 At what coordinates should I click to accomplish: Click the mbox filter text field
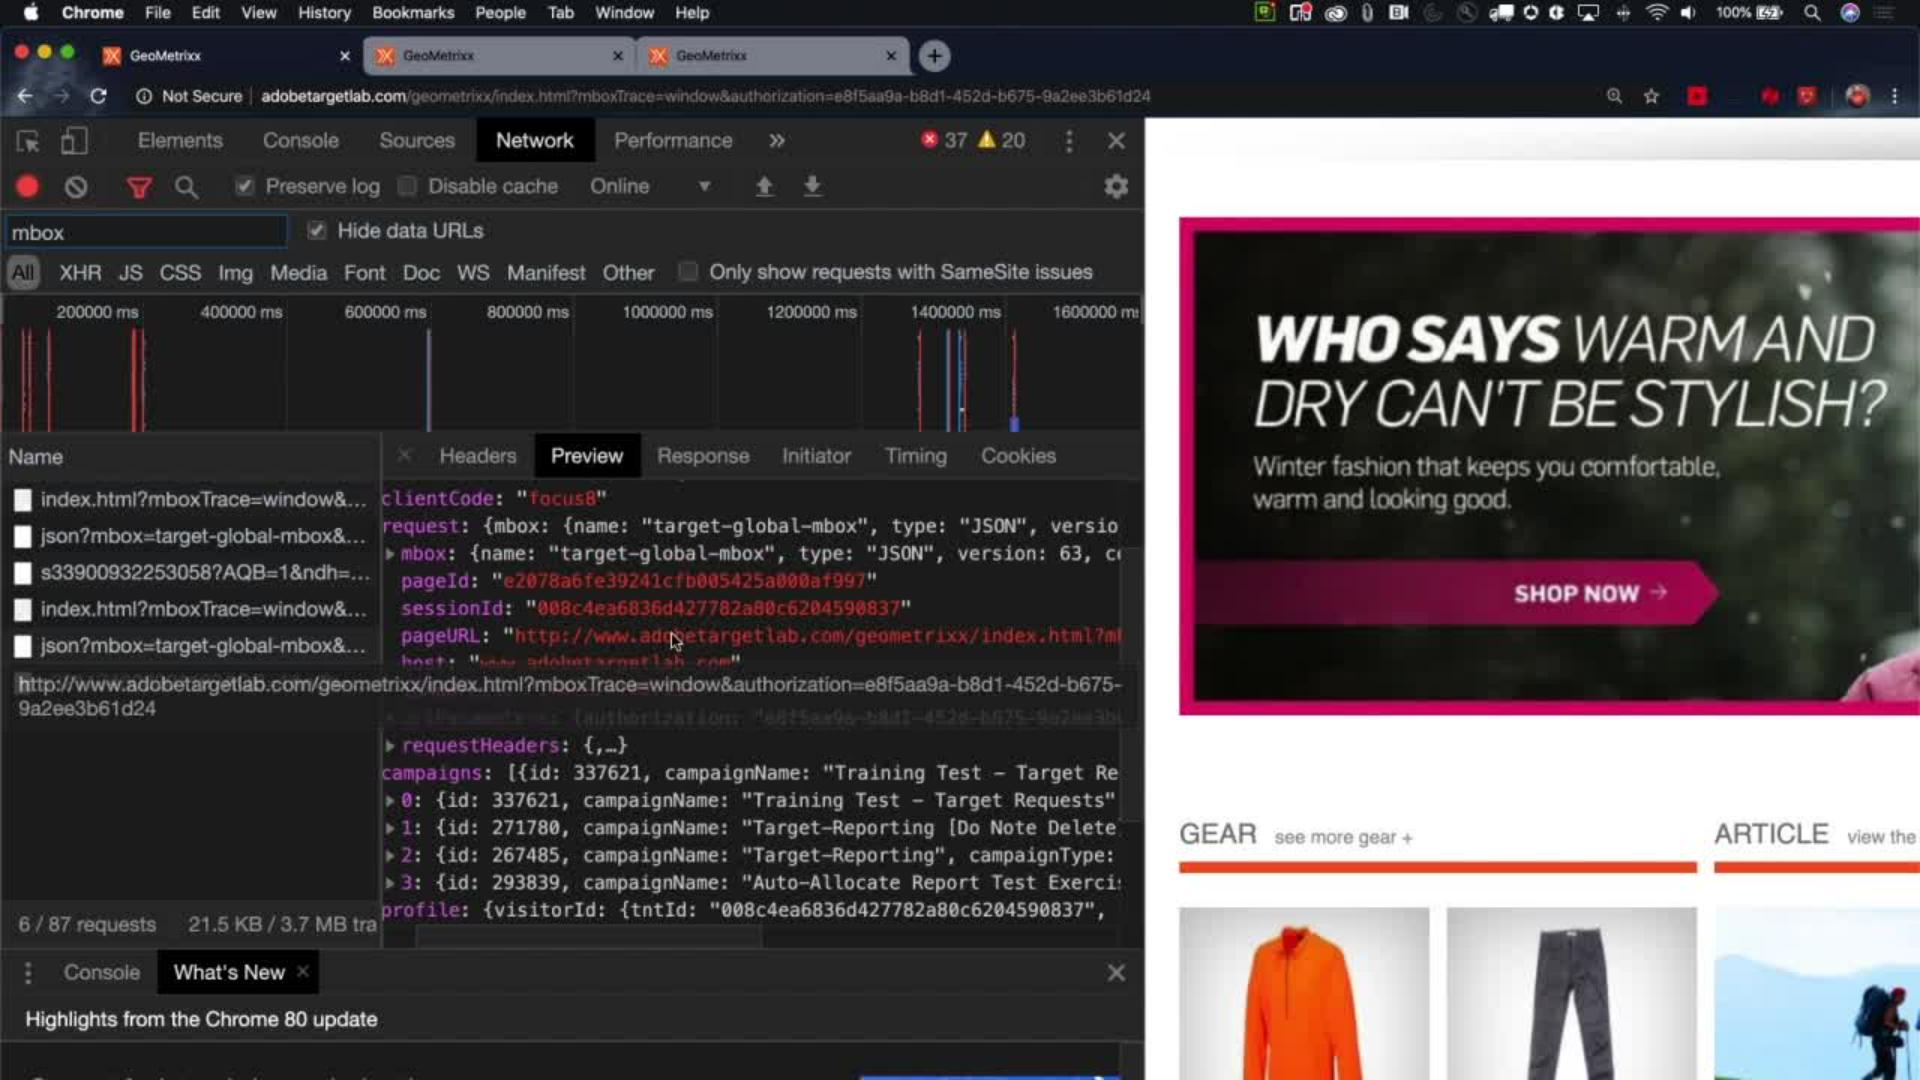(146, 233)
